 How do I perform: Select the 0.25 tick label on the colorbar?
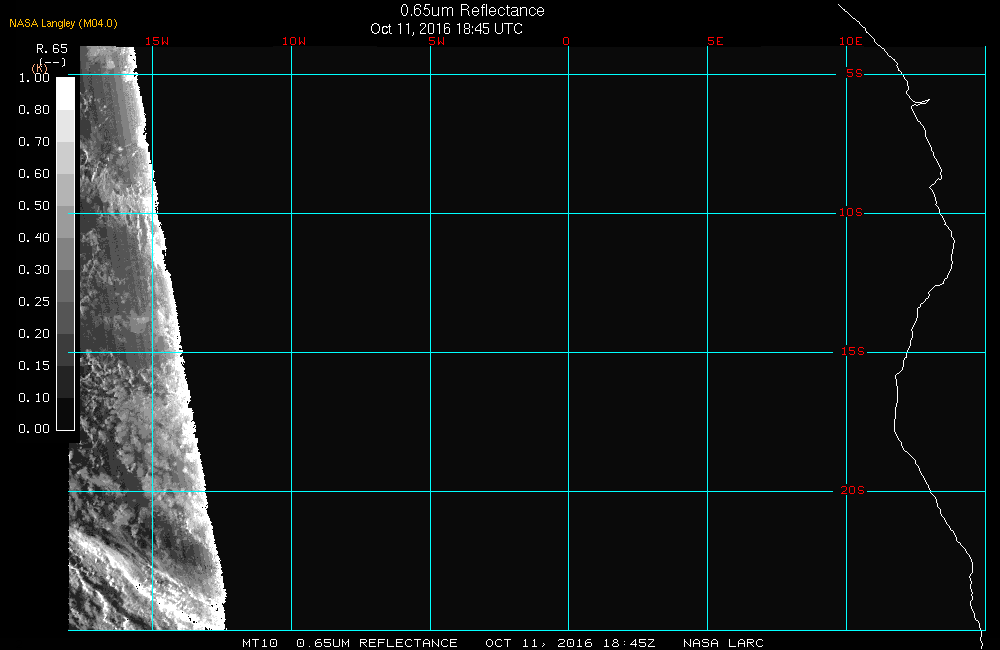[34, 302]
